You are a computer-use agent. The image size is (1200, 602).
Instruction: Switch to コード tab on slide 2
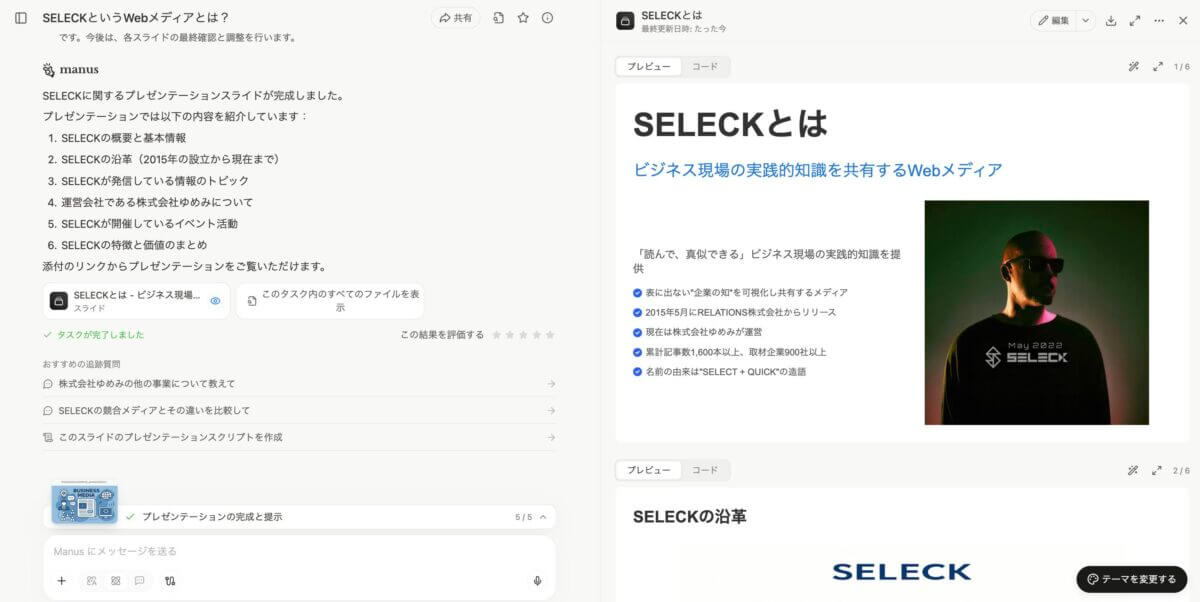click(x=705, y=470)
